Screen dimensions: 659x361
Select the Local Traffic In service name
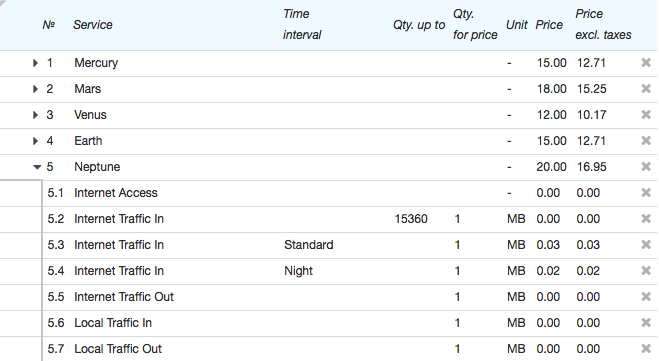[113, 323]
